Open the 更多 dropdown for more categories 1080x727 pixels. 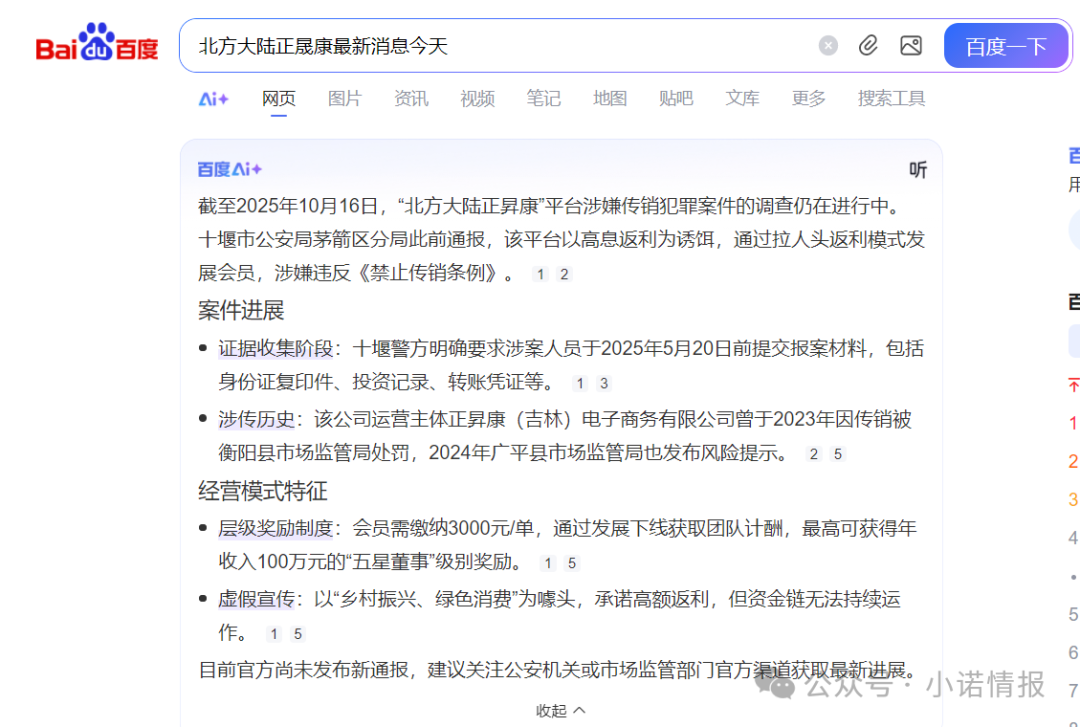click(808, 98)
